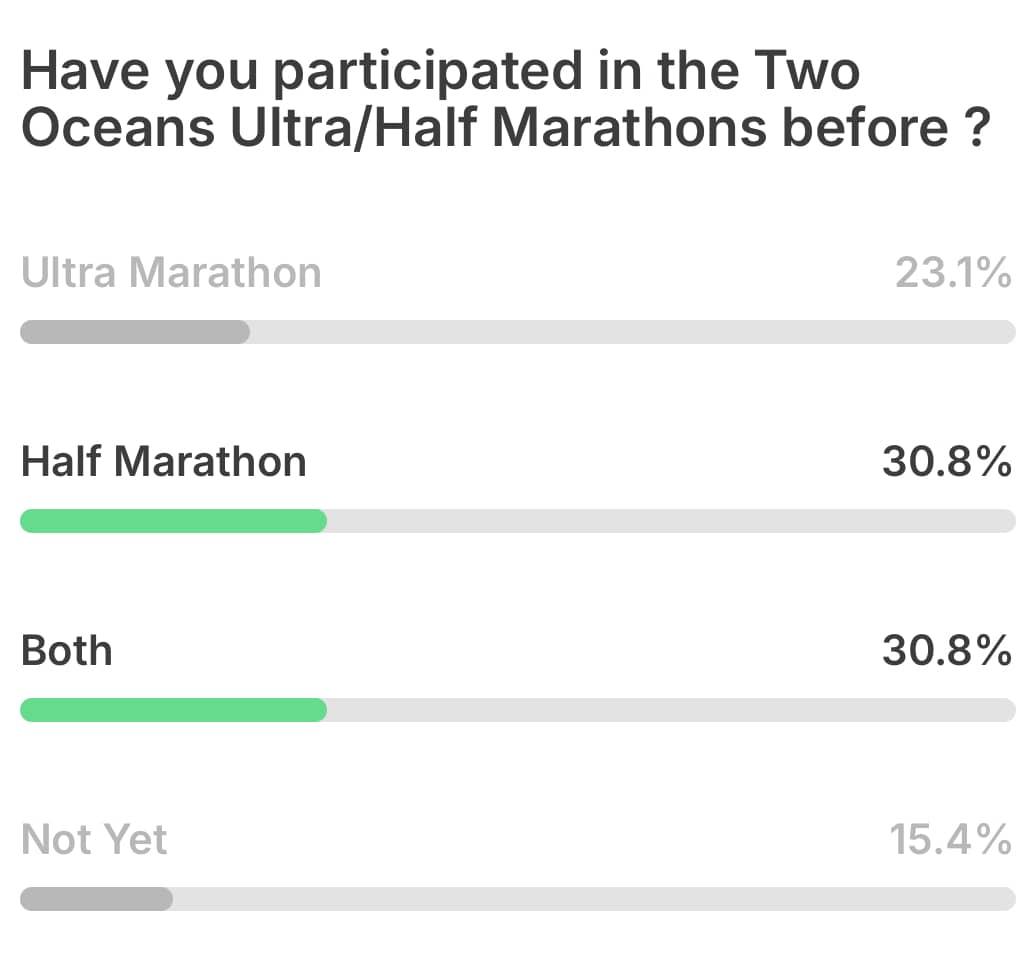The height and width of the screenshot is (972, 1024).
Task: Click gray filled part of Ultra Marathon bar
Action: (135, 332)
